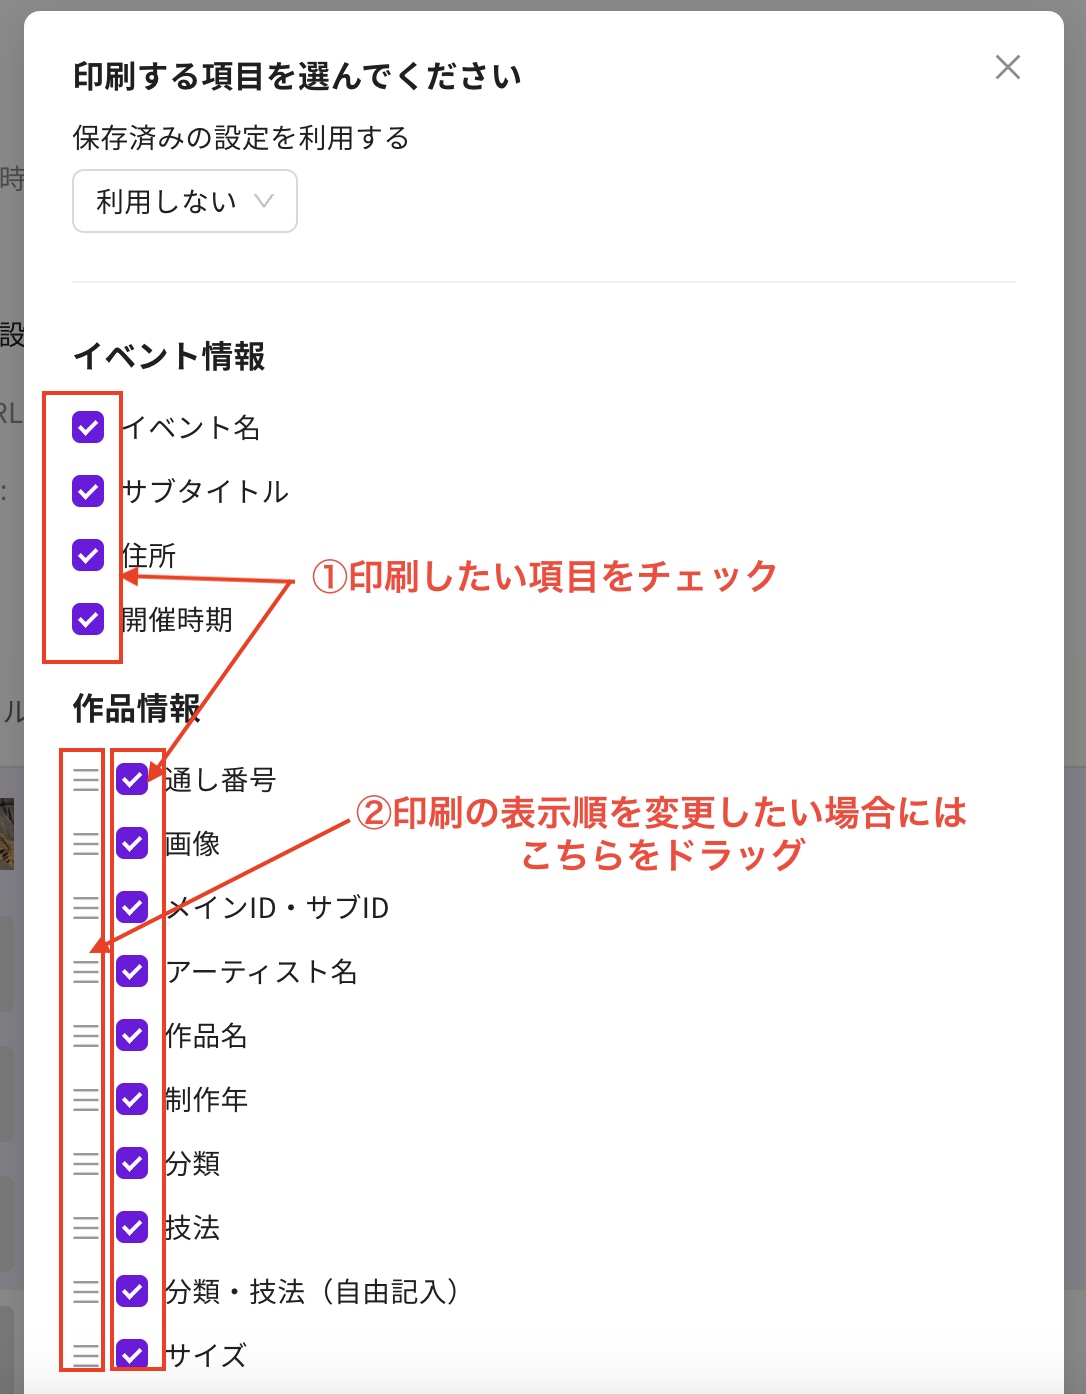Uncheck the サブタイトル checkbox

[x=87, y=492]
